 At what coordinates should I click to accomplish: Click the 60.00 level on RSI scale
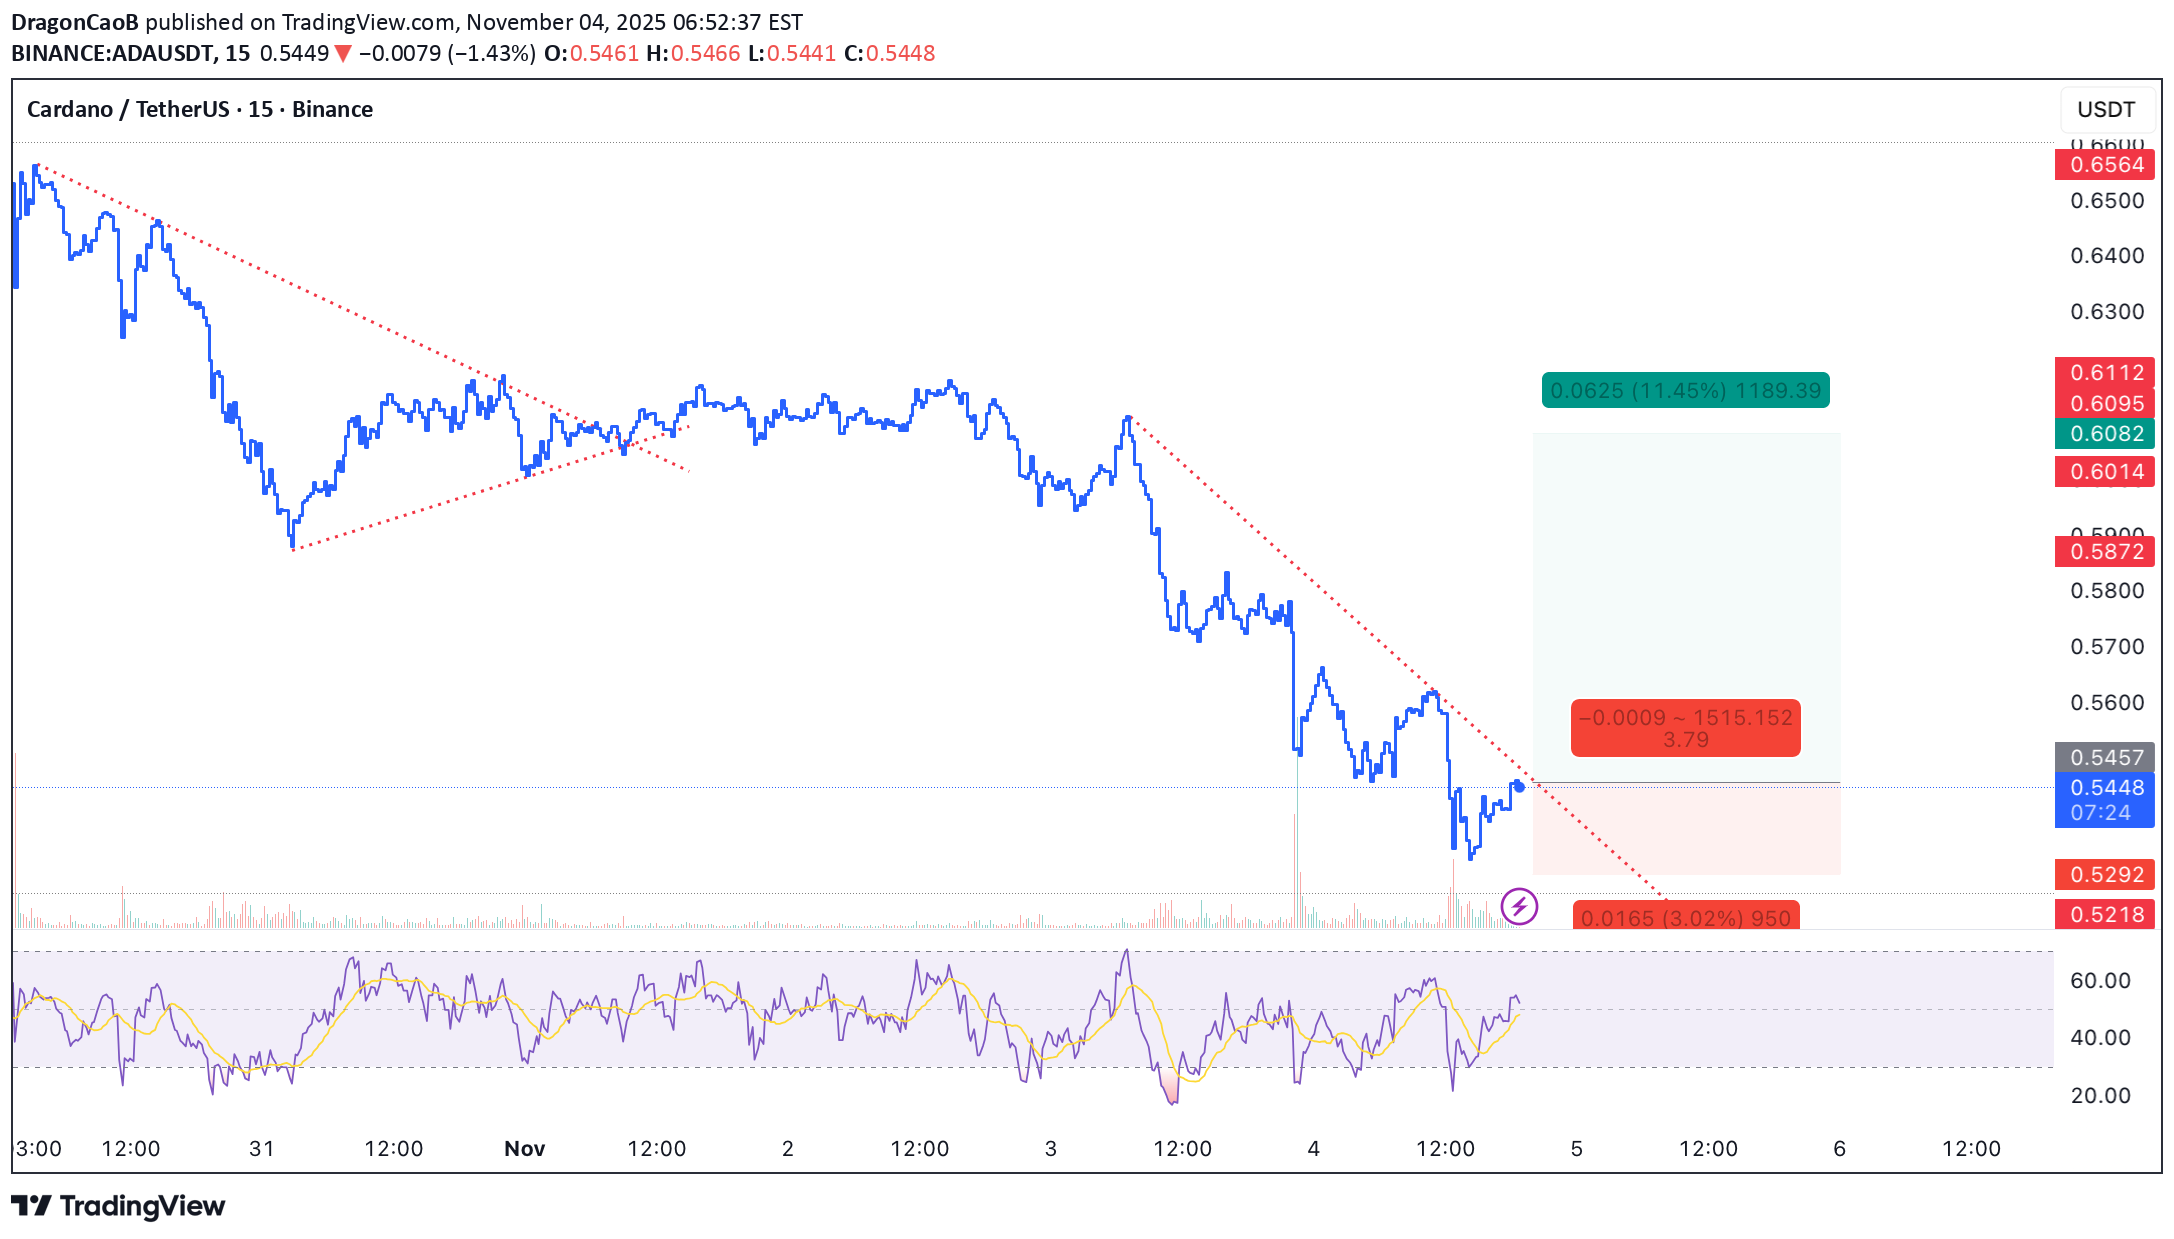[2100, 981]
